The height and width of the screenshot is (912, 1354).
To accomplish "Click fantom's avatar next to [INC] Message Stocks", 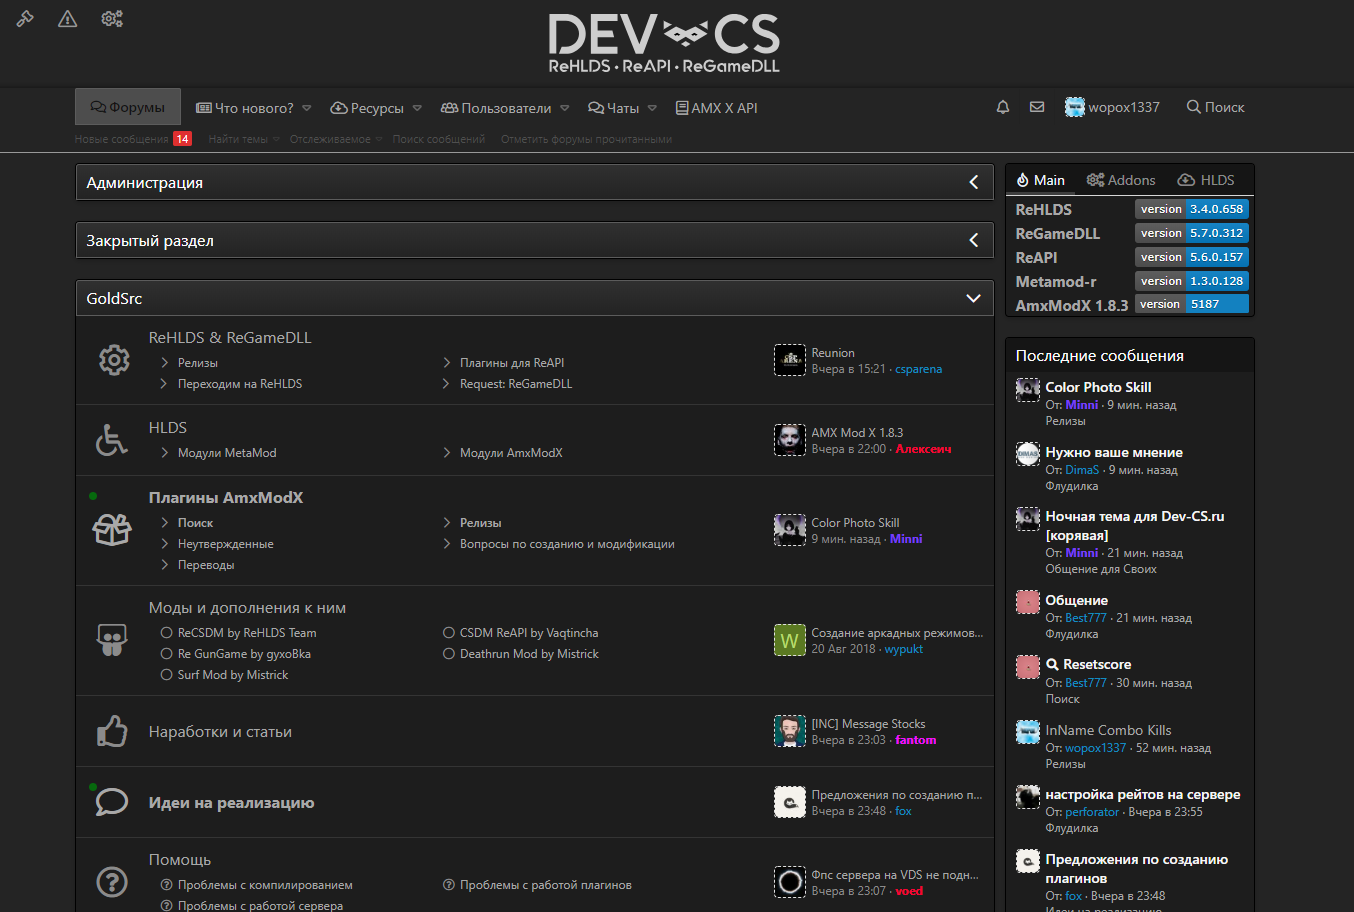I will point(790,731).
